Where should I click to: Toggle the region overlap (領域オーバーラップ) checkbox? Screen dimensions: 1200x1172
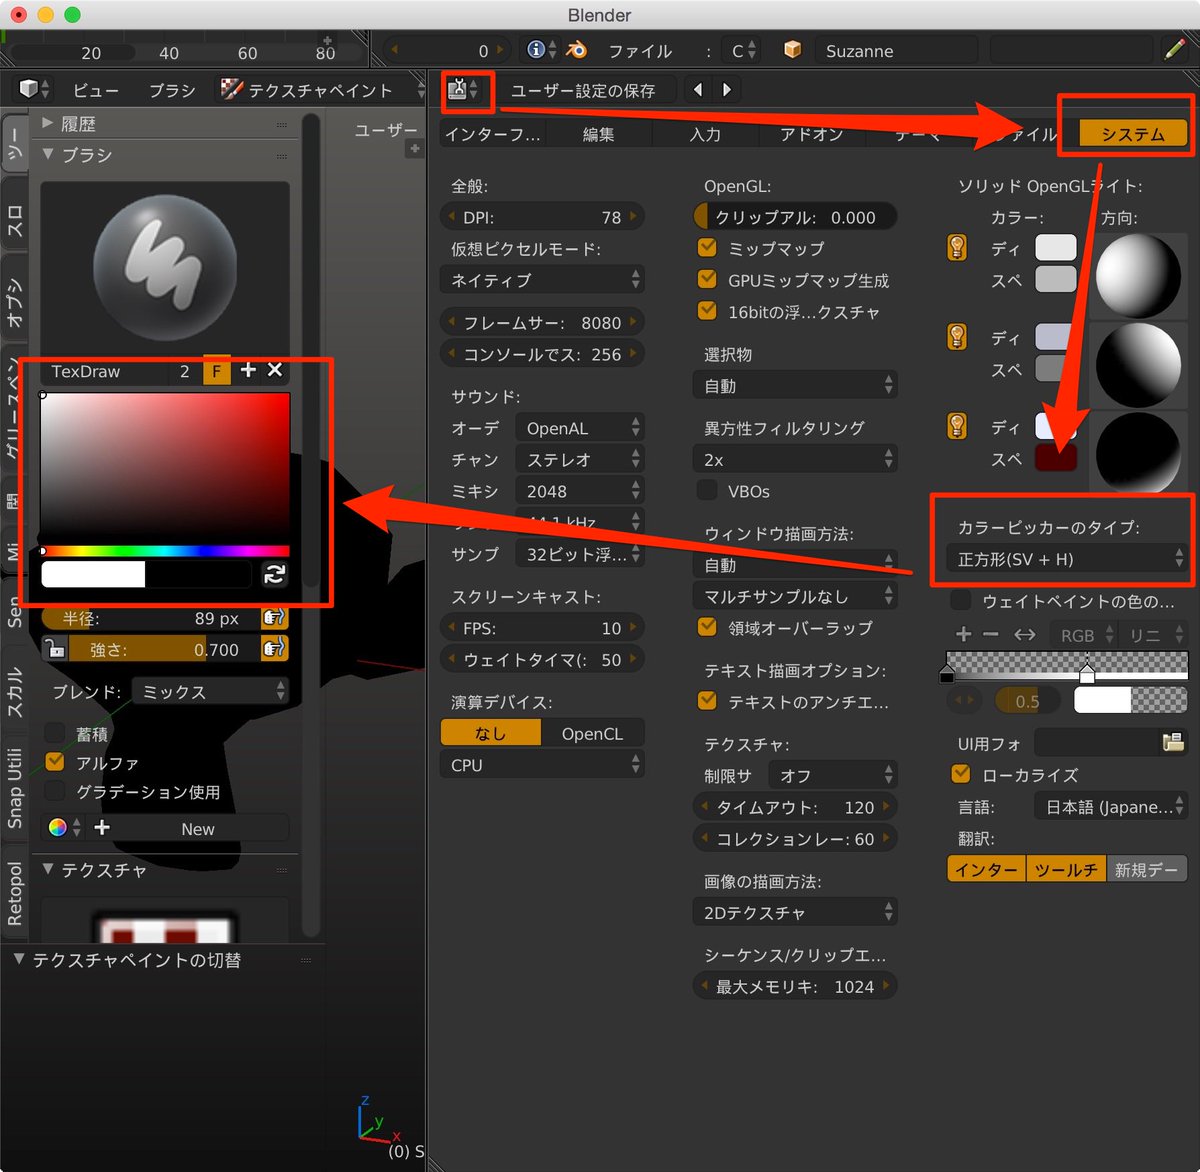point(707,627)
